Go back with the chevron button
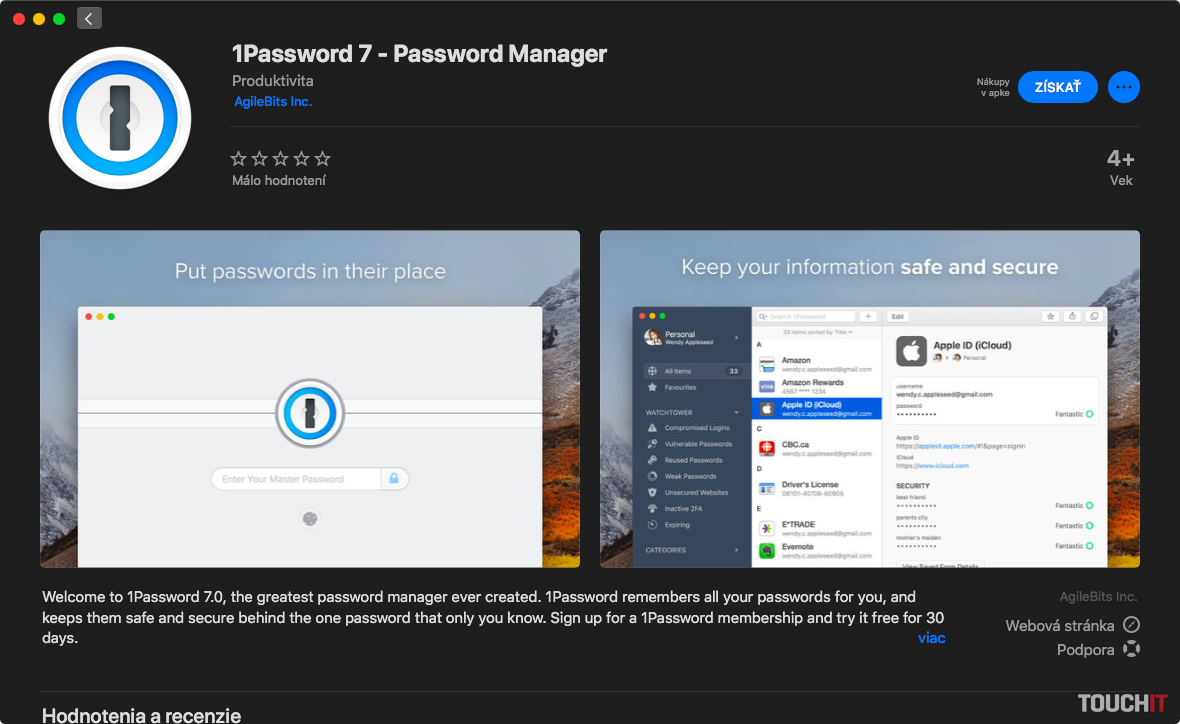1180x724 pixels. click(89, 18)
